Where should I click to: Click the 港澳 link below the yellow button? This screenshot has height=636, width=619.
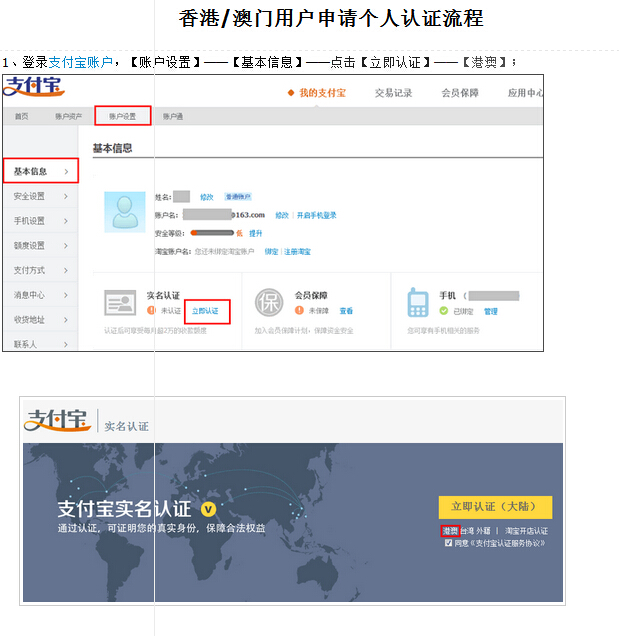449,531
